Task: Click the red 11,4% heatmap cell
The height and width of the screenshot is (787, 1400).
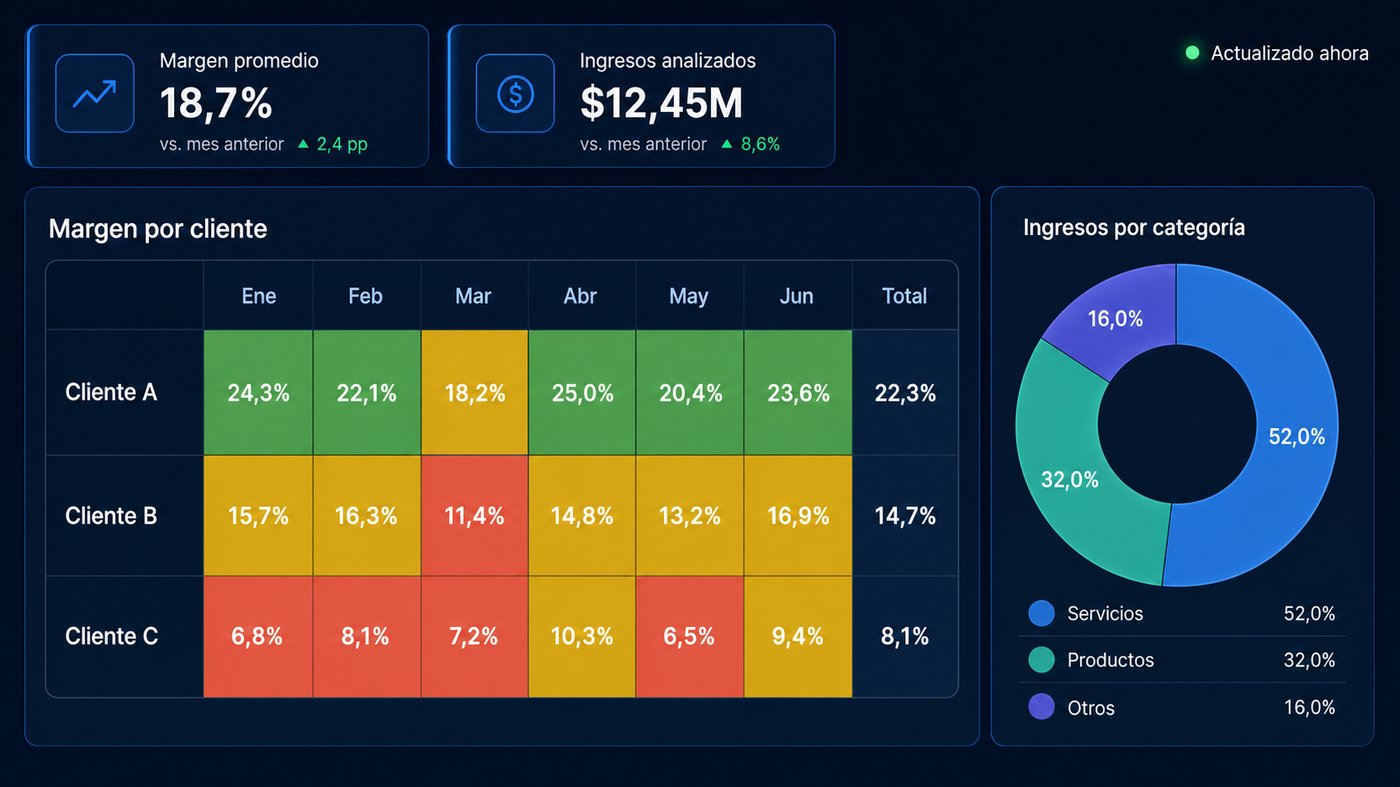Action: (474, 516)
